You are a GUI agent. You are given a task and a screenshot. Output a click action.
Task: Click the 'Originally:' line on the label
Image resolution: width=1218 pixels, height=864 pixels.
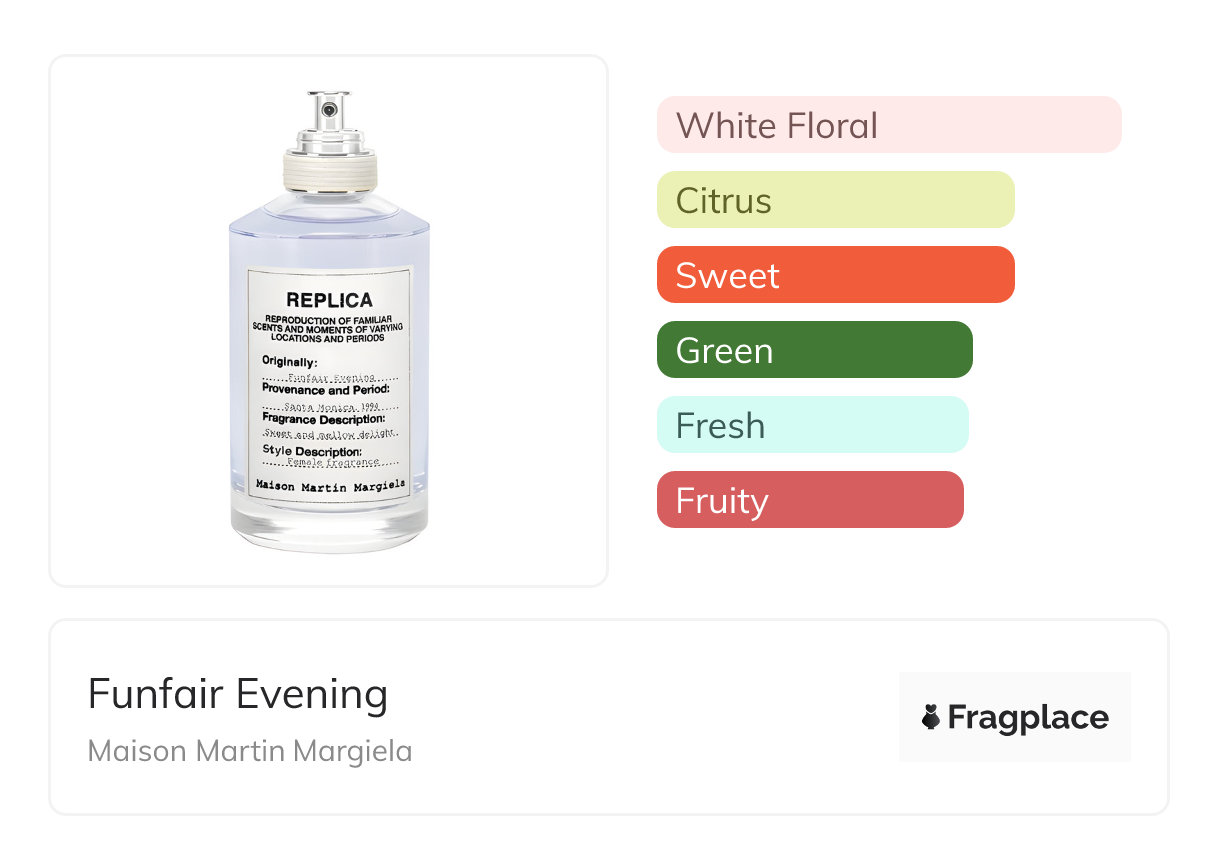tap(290, 361)
